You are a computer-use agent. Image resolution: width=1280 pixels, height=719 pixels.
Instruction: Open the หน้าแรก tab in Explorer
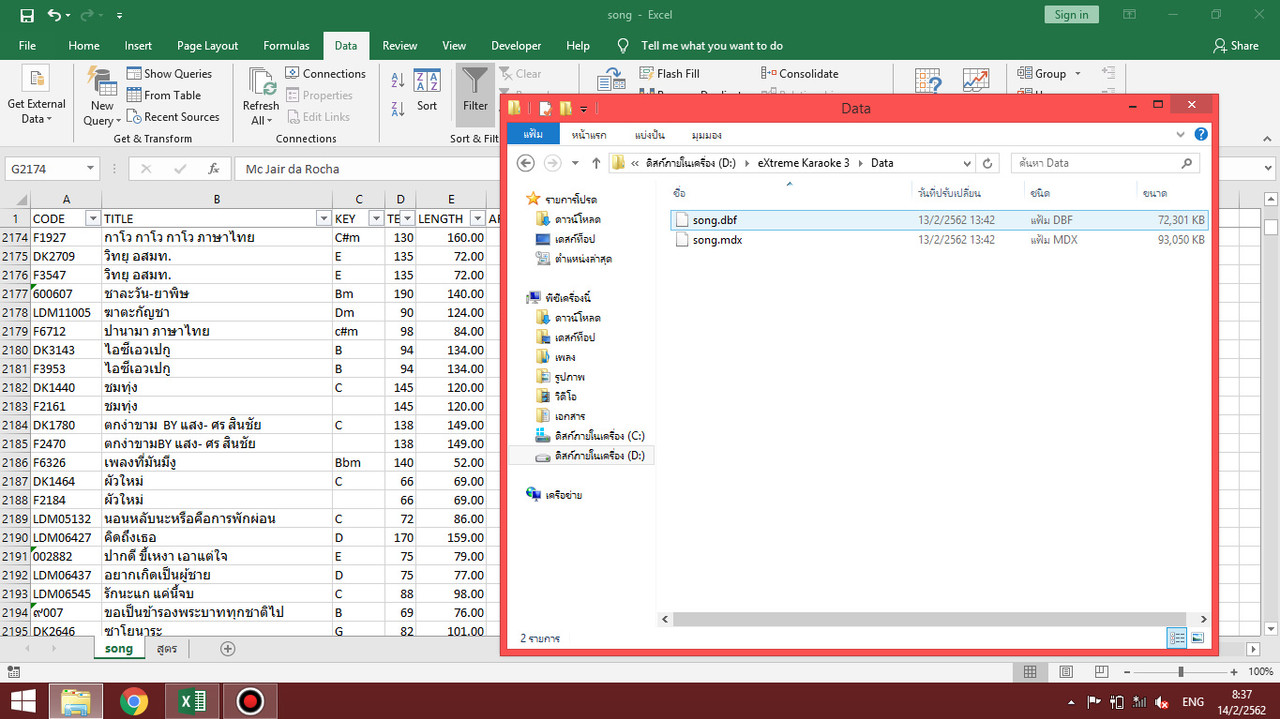(589, 134)
